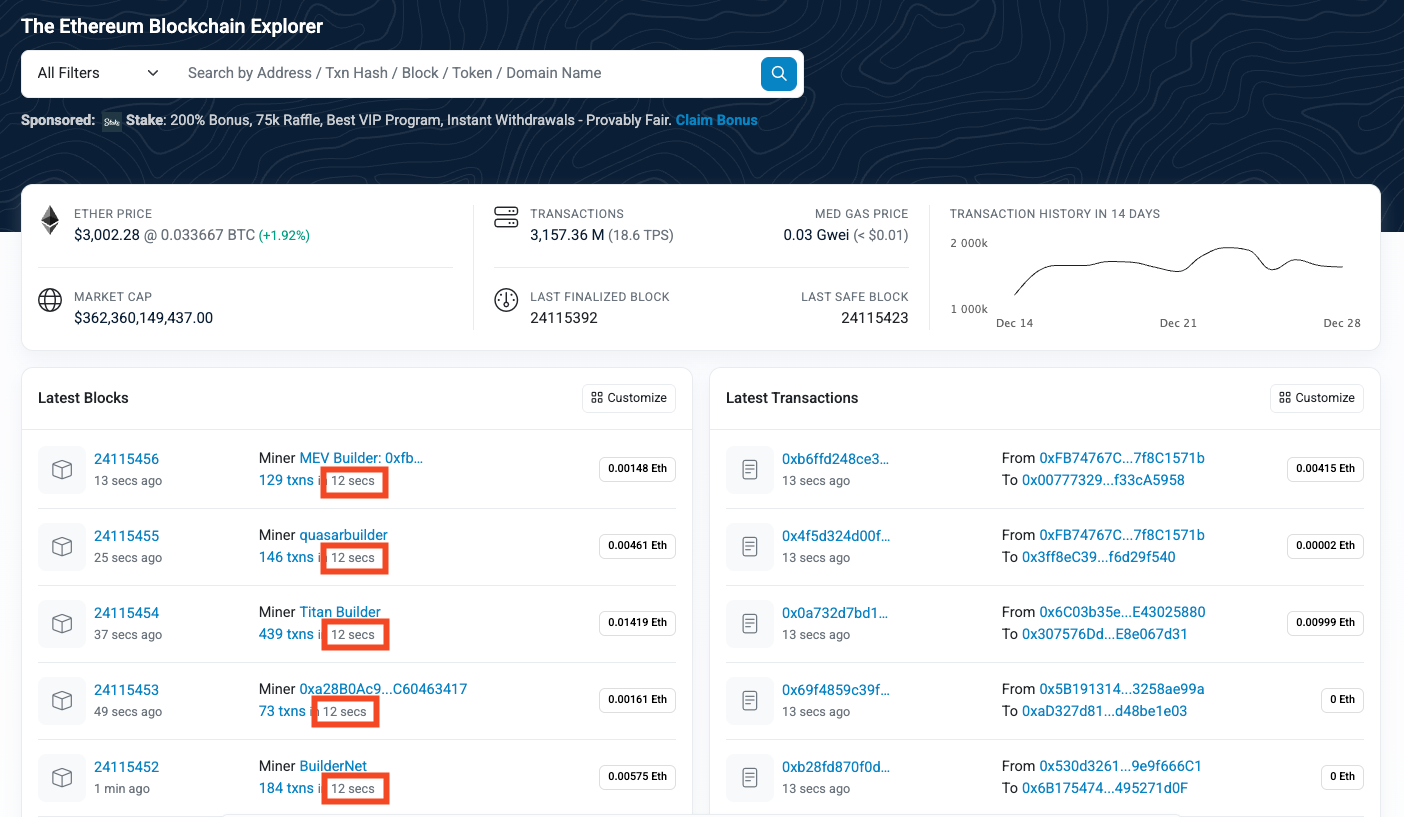This screenshot has height=817, width=1404.
Task: Click the cube icon for block 24115452
Action: [61, 778]
